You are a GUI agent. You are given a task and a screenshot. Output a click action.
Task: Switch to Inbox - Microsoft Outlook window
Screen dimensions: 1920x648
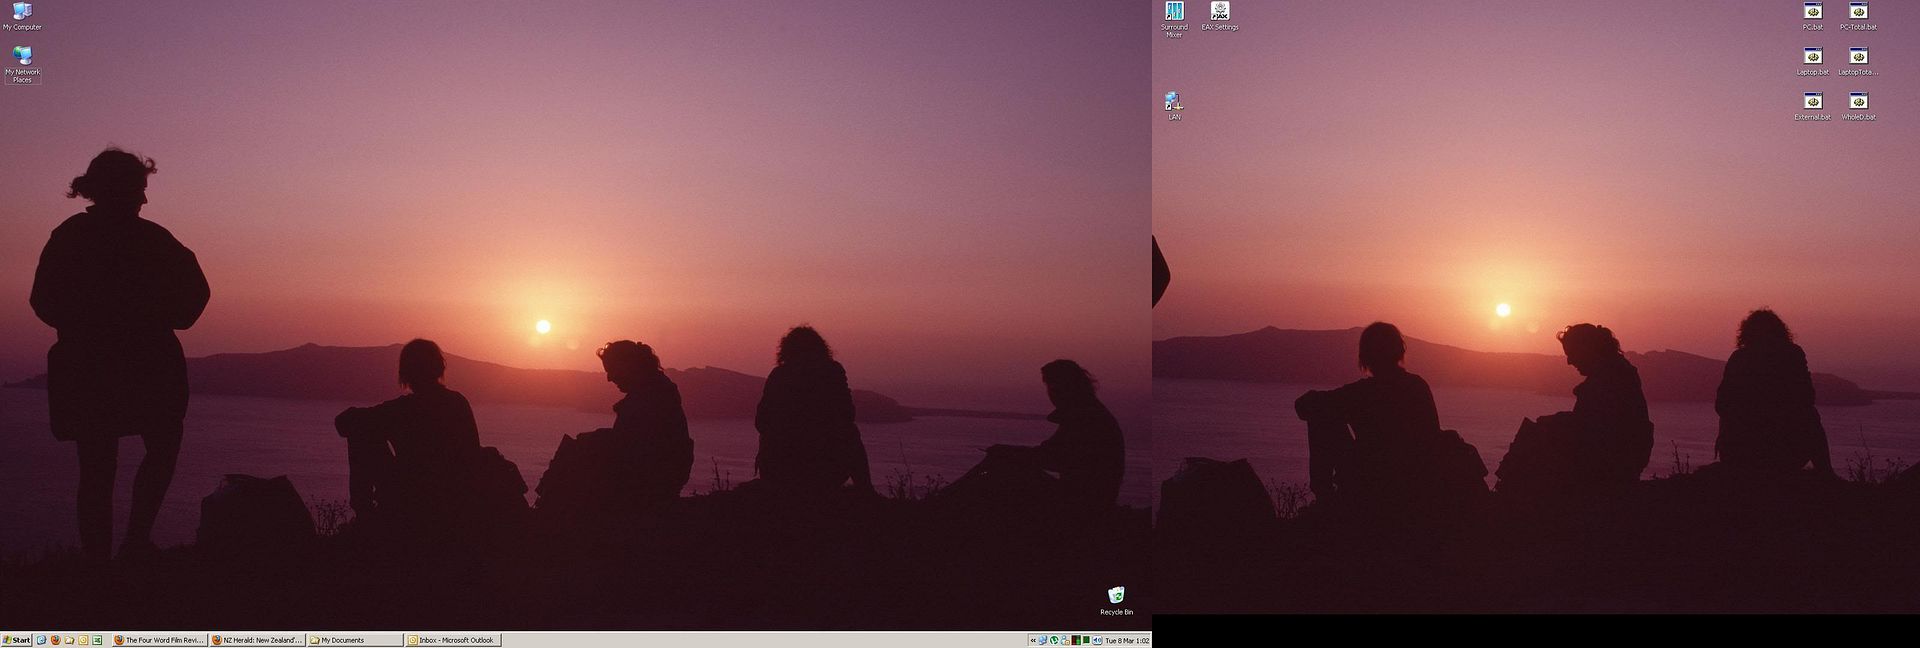pos(453,640)
